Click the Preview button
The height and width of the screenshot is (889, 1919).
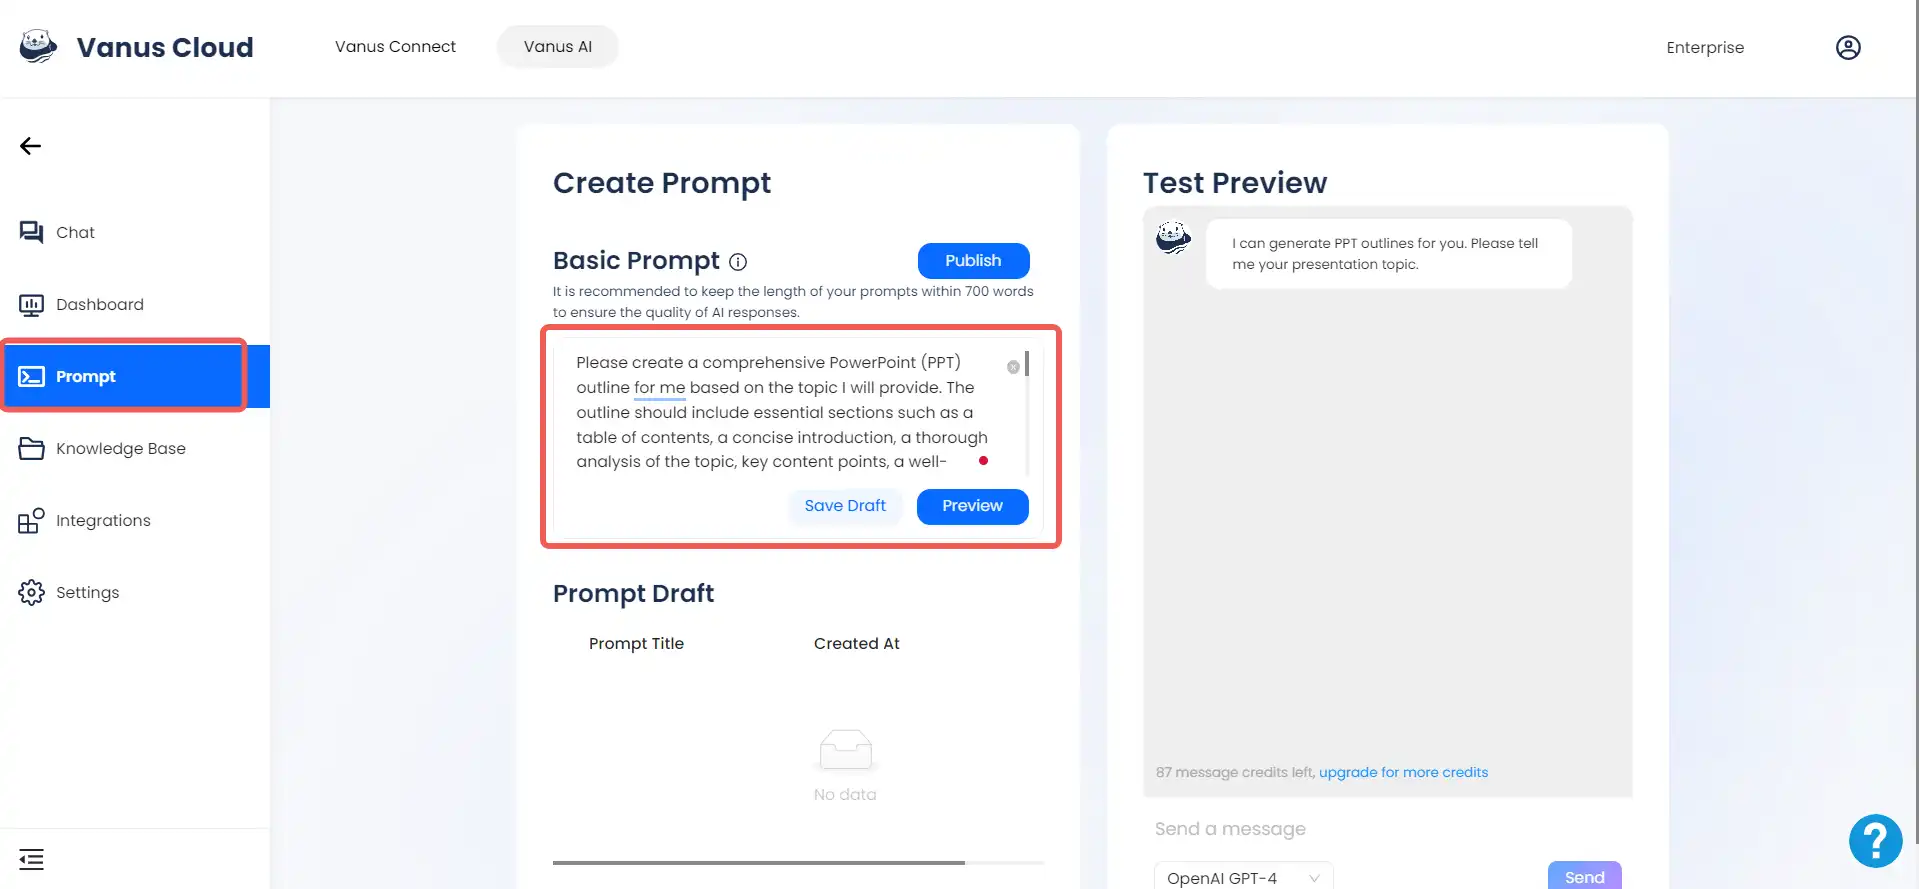coord(972,506)
